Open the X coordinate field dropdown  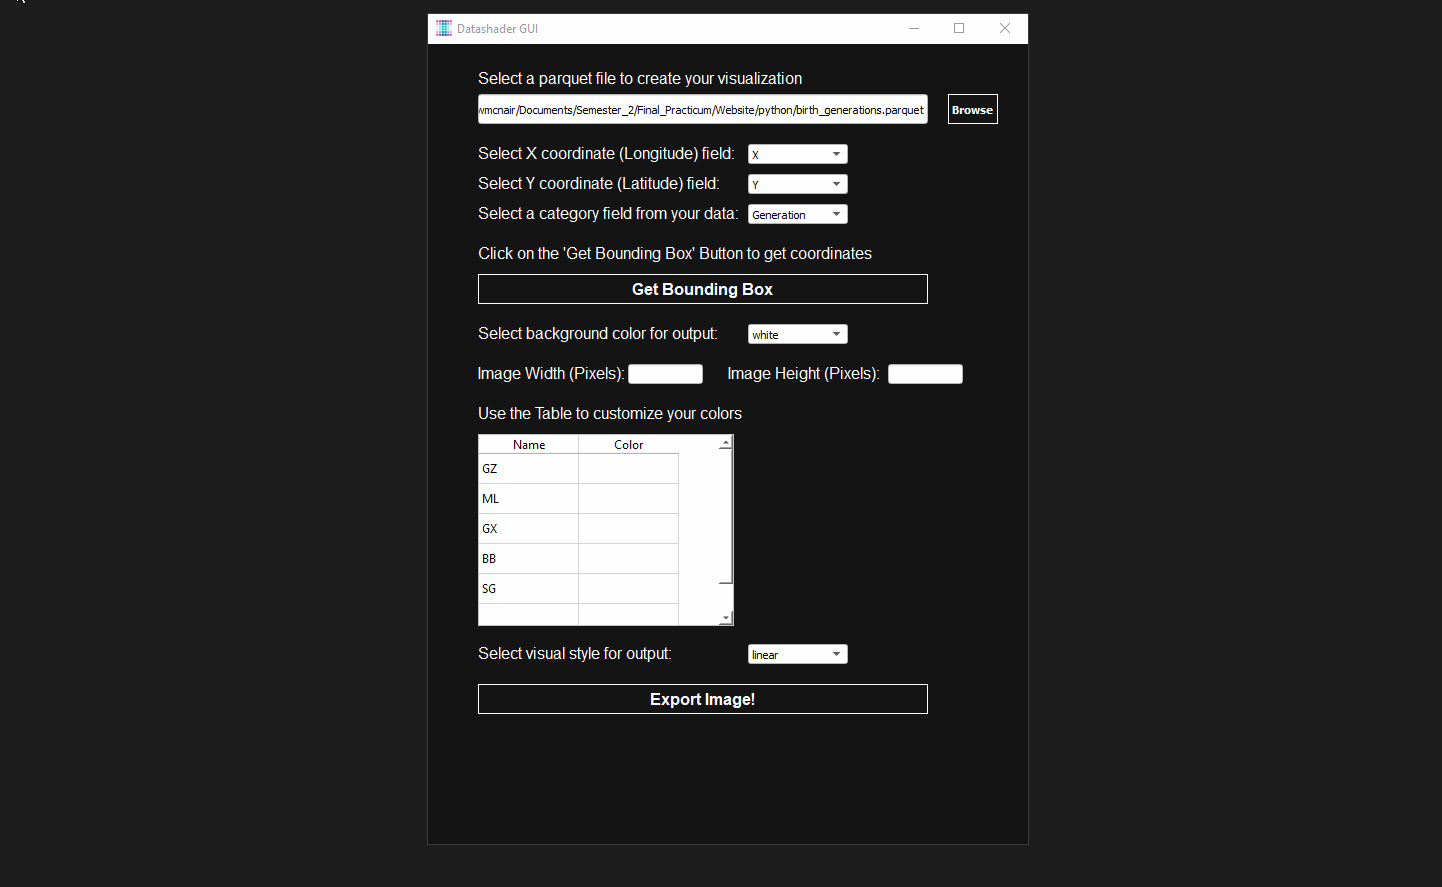(x=797, y=154)
